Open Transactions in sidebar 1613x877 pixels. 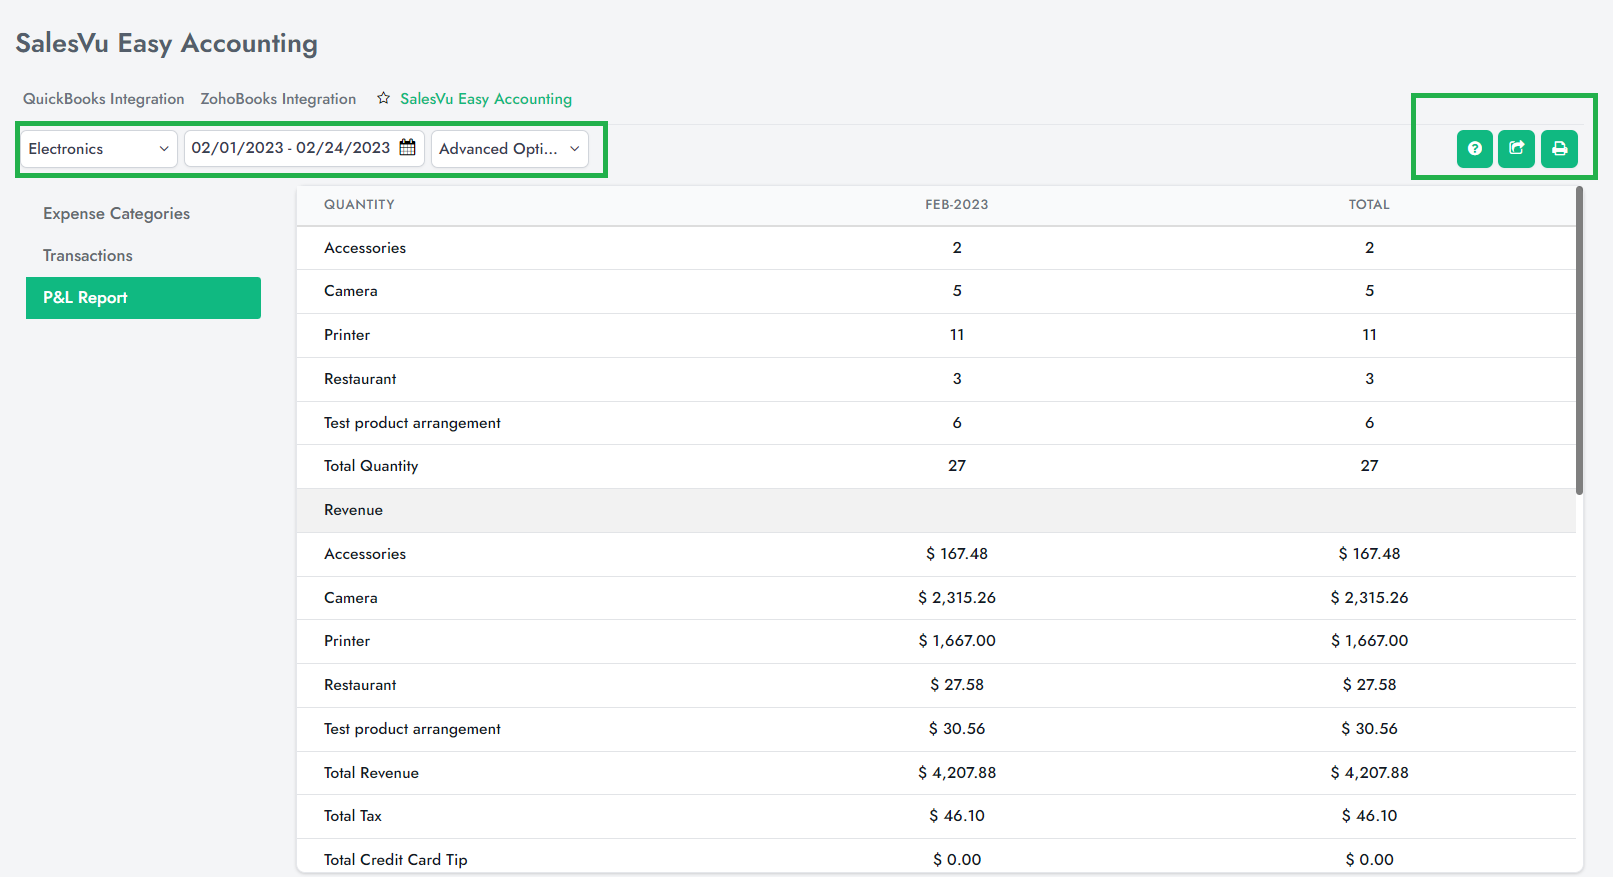(x=143, y=256)
